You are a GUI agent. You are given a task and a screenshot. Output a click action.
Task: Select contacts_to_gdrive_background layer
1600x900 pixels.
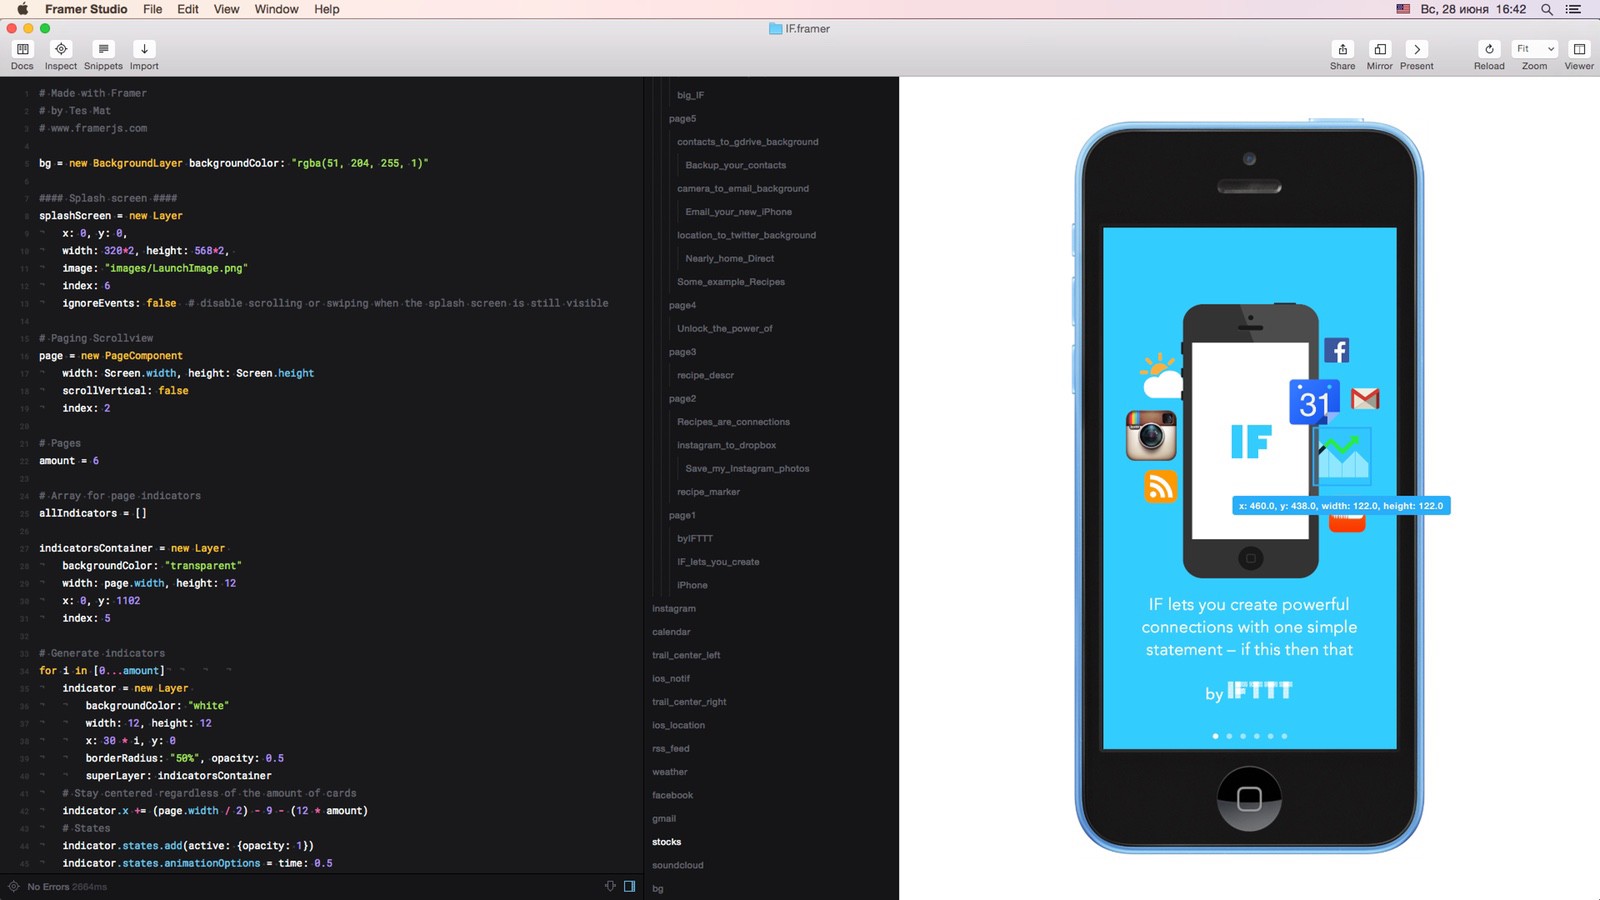747,142
